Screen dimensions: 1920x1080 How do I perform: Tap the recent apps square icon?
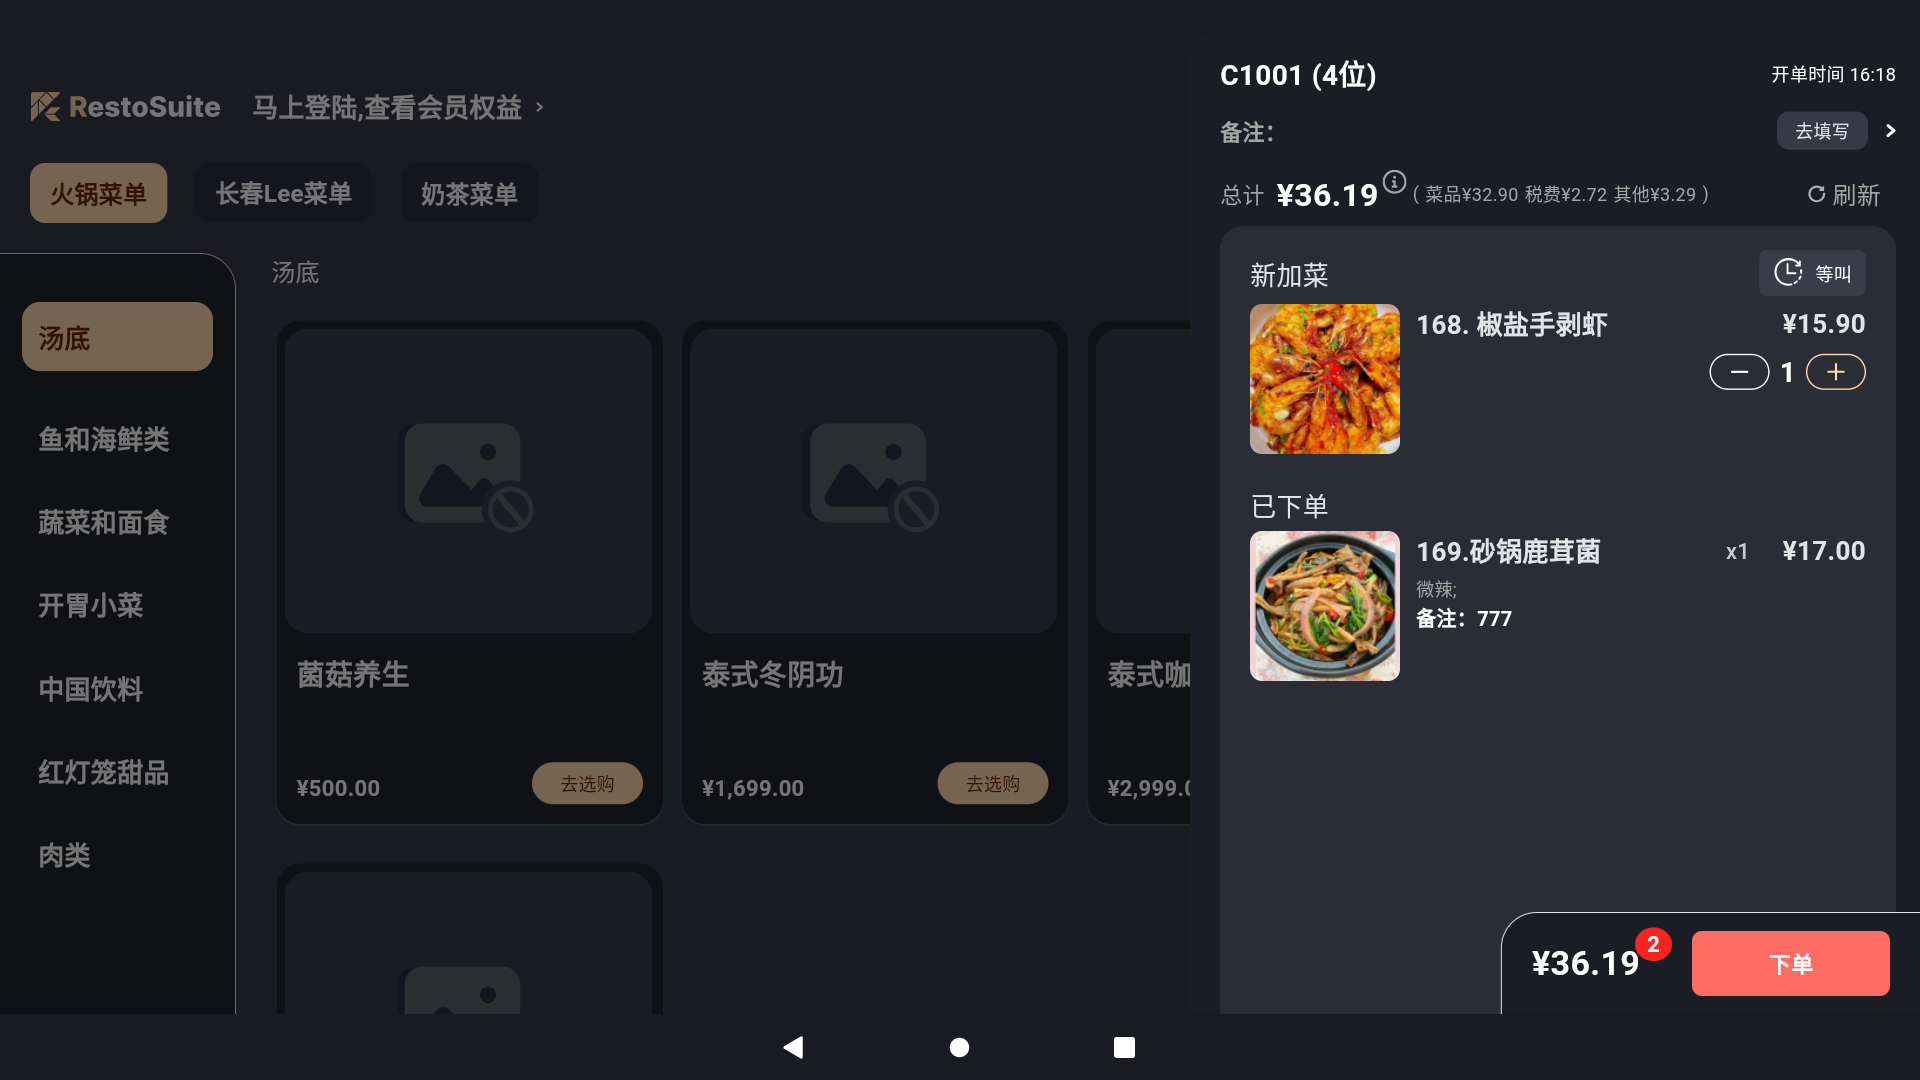click(x=1124, y=1047)
